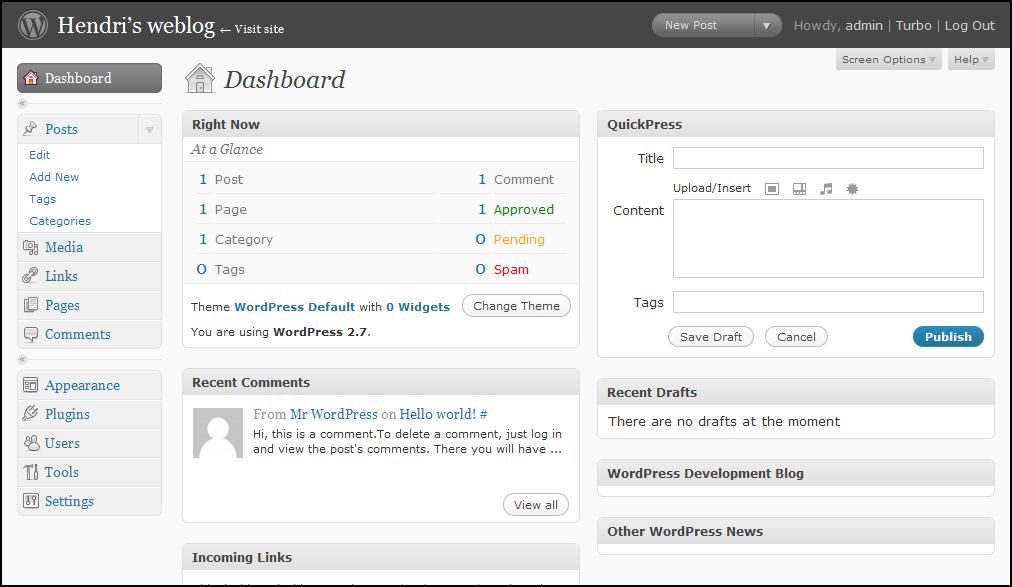Click Mr WordPress commenter avatar
The width and height of the screenshot is (1012, 587).
click(x=218, y=433)
